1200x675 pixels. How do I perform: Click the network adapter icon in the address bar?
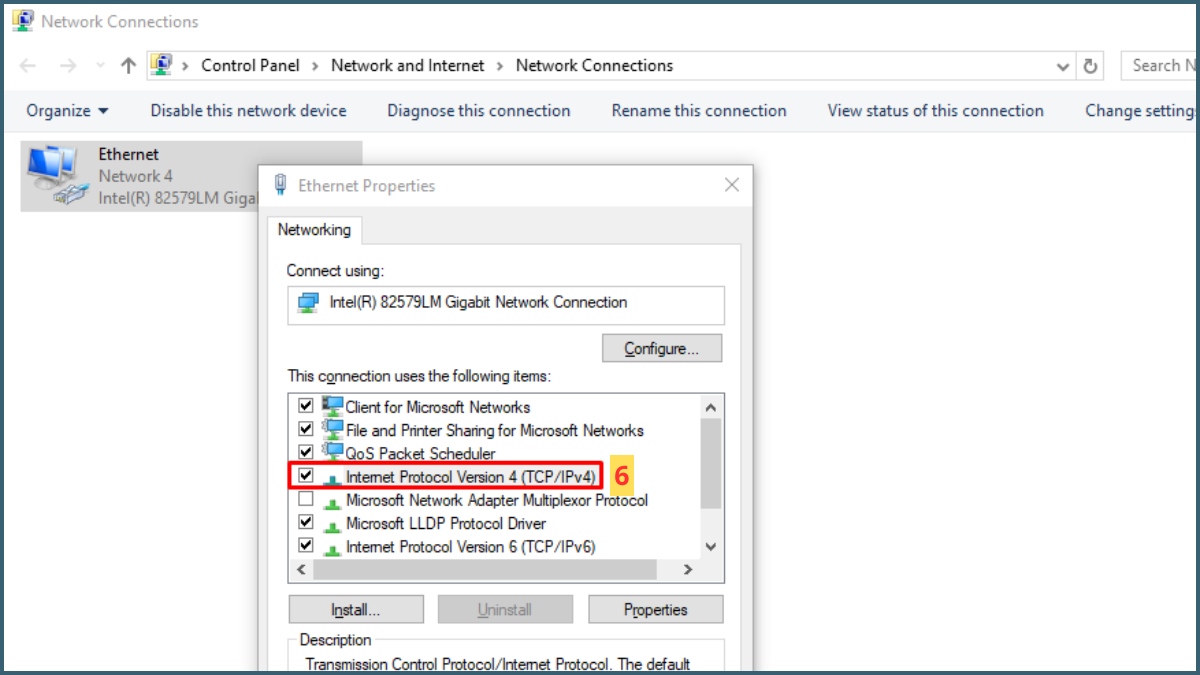[x=161, y=64]
